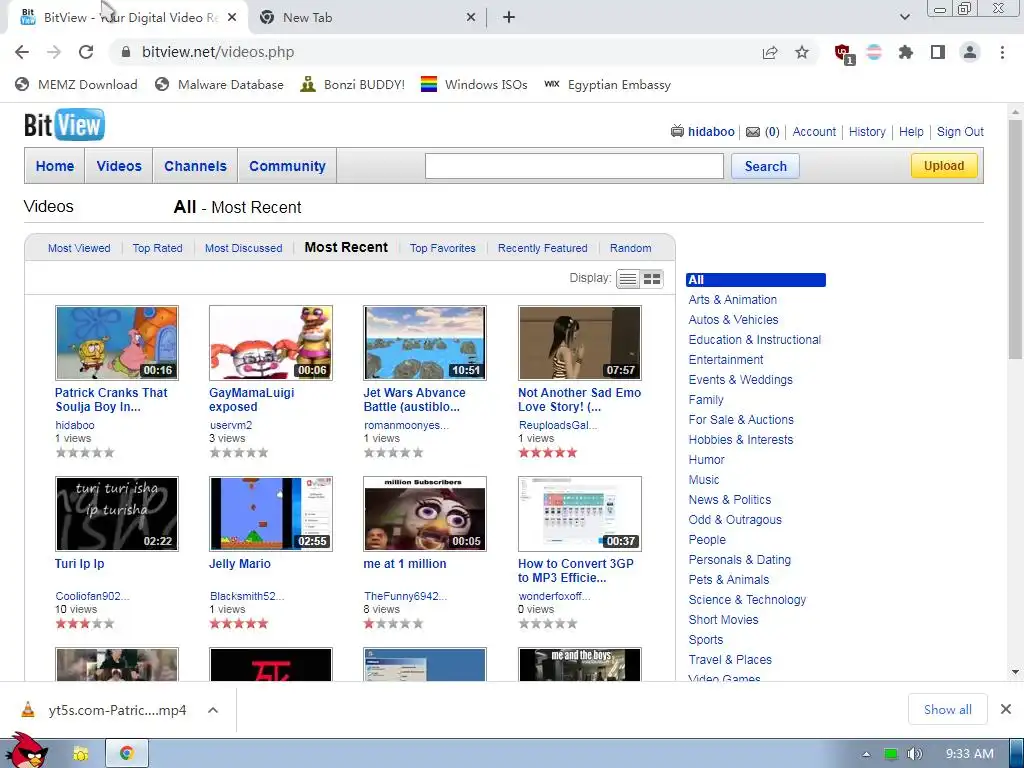Go to the Home menu item
Viewport: 1024px width, 768px height.
[55, 166]
